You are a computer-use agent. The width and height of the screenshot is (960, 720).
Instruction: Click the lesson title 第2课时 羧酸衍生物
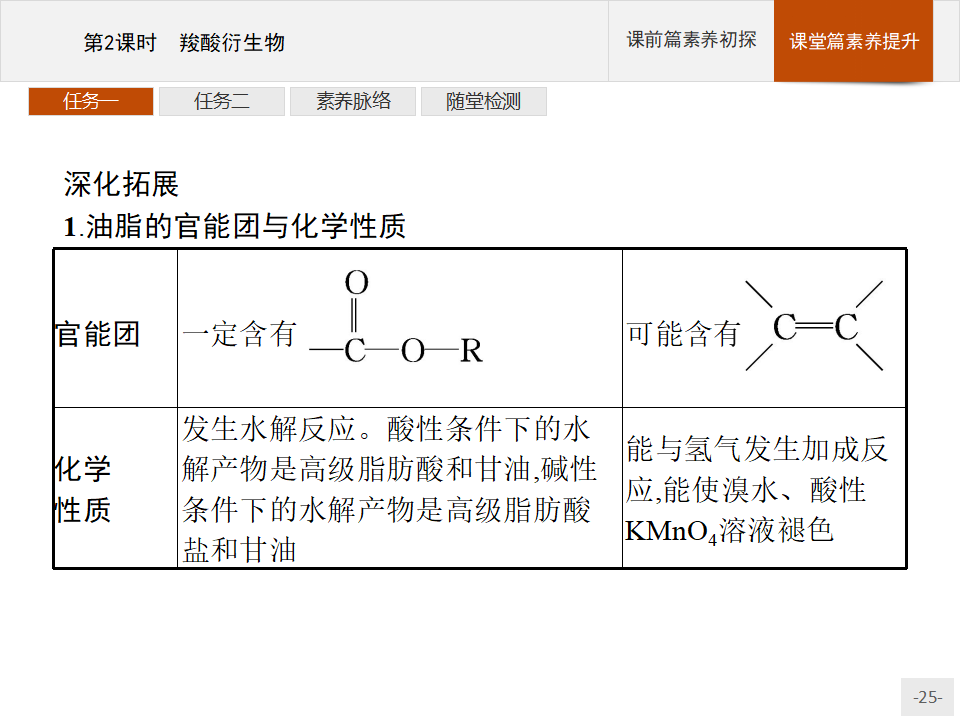[184, 42]
